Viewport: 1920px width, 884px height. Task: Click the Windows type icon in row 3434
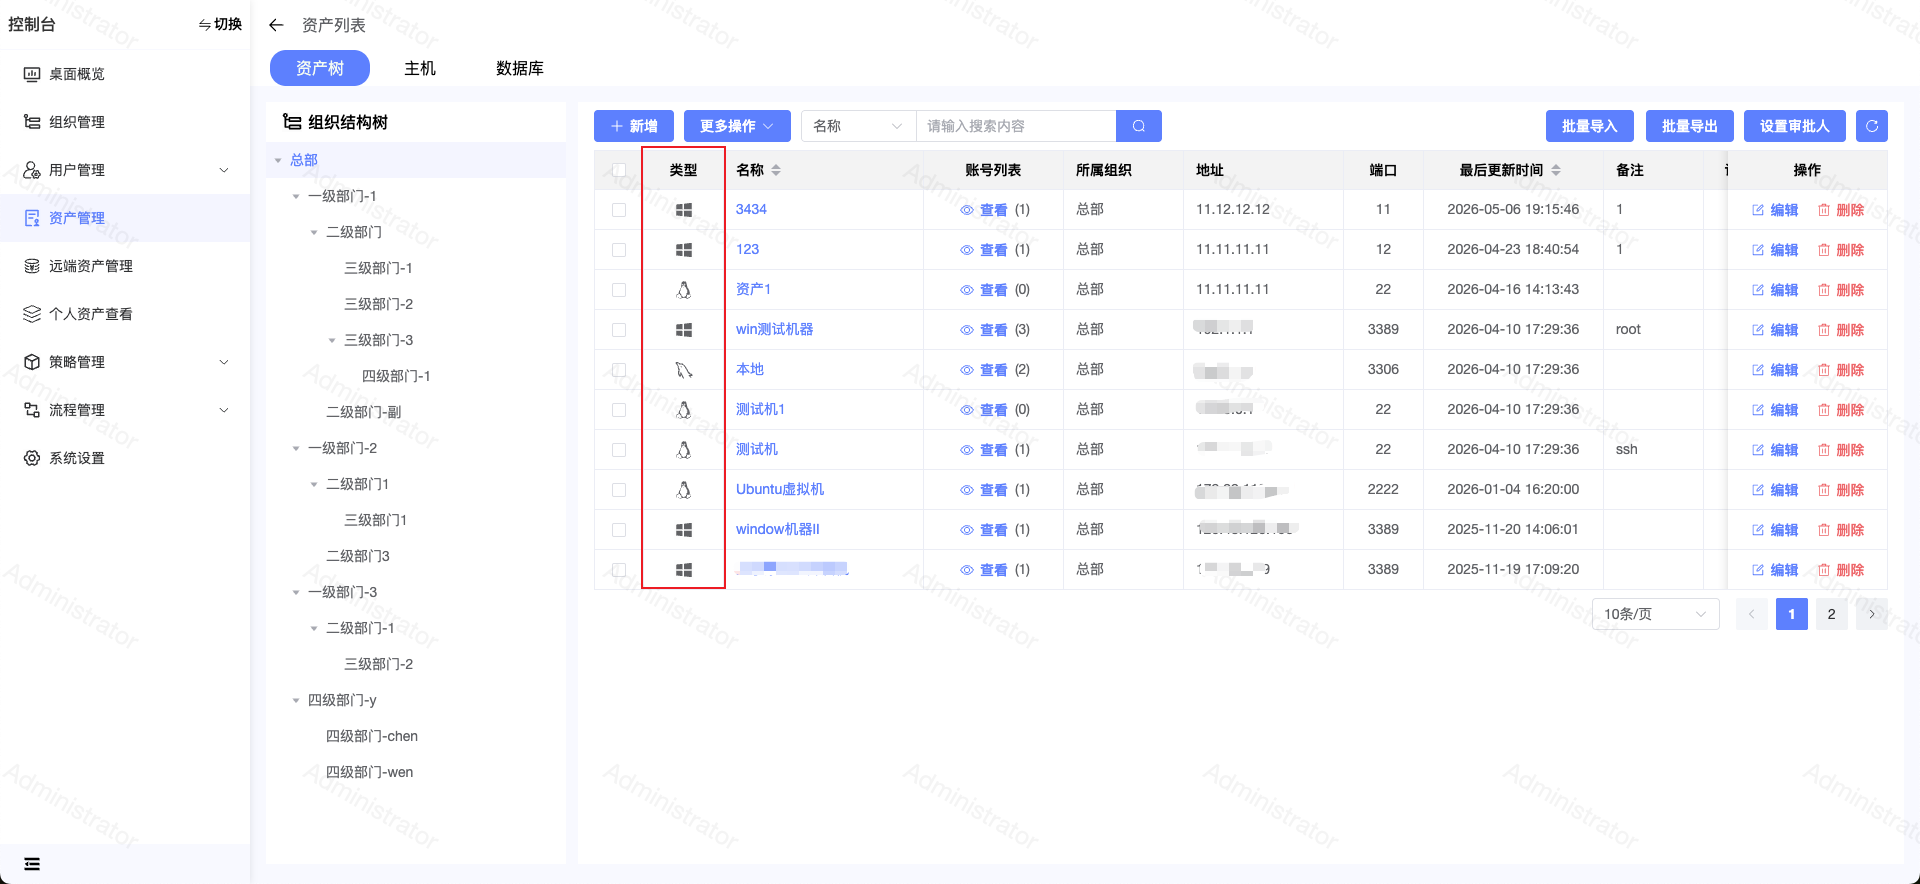[x=684, y=210]
